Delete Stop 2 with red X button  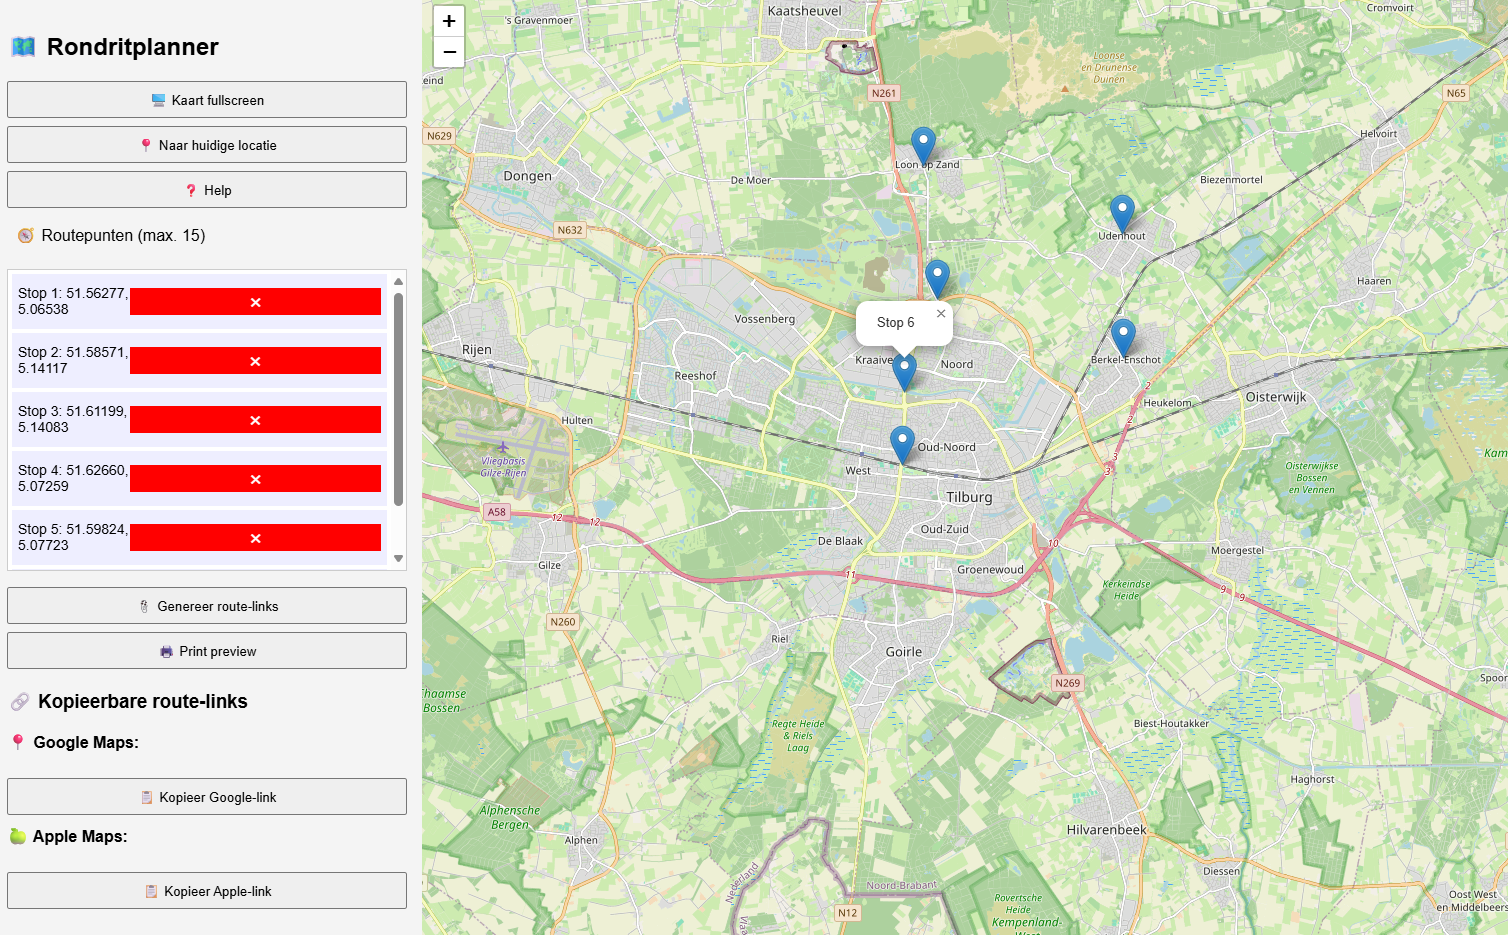[255, 361]
